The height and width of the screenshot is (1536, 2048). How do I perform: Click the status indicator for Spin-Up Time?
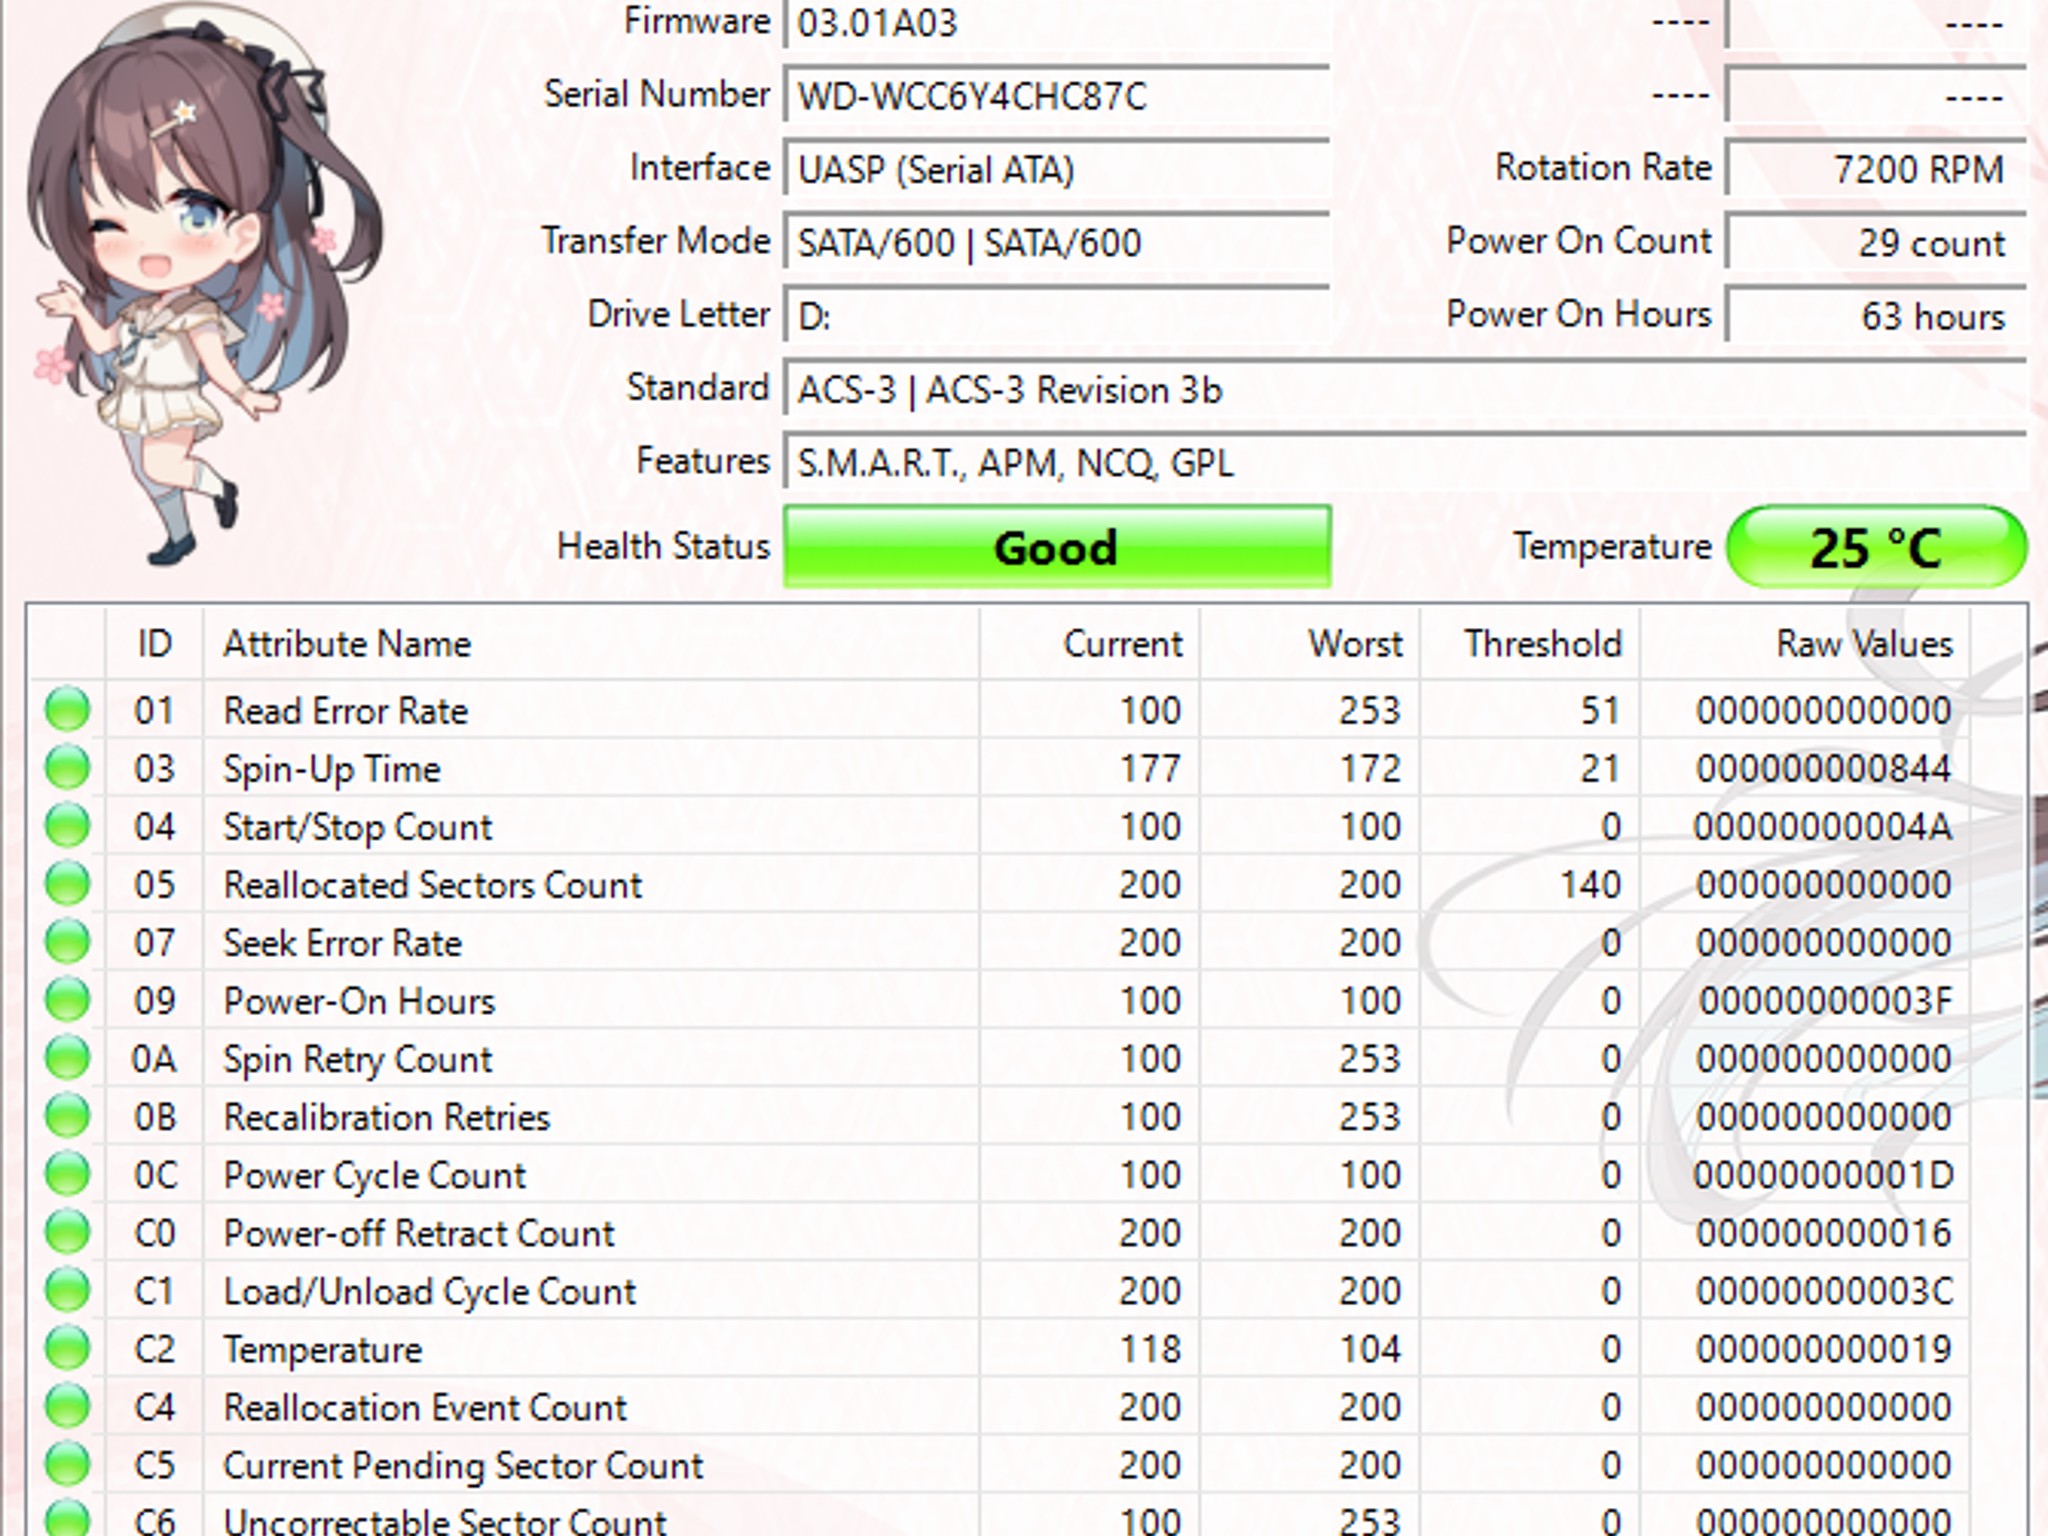[x=68, y=768]
